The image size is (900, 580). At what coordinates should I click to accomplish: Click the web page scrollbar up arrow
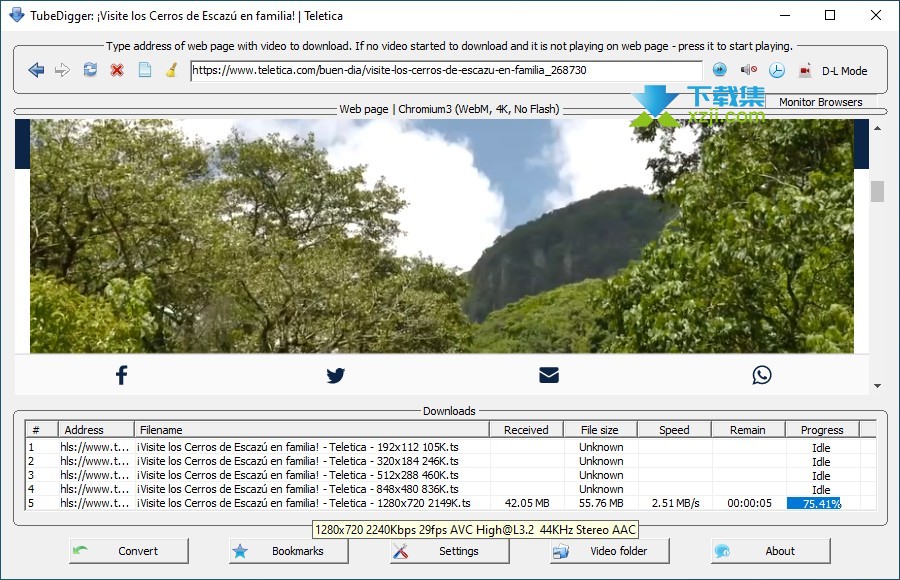click(x=877, y=128)
